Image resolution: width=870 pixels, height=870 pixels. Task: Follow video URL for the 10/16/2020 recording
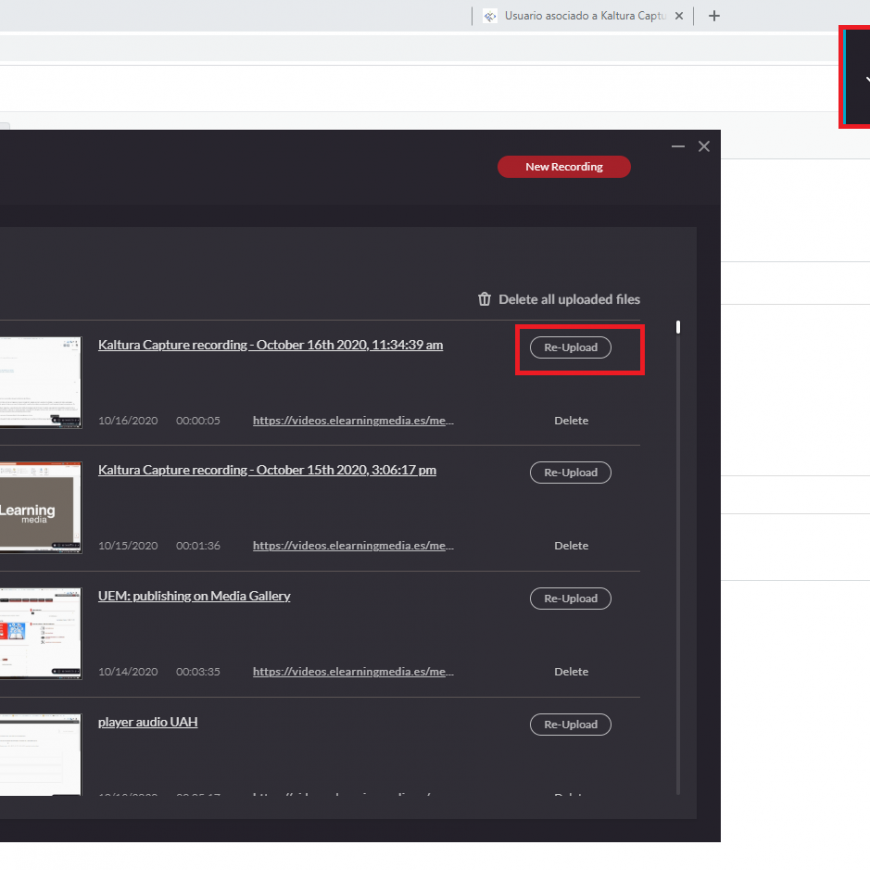coord(353,421)
